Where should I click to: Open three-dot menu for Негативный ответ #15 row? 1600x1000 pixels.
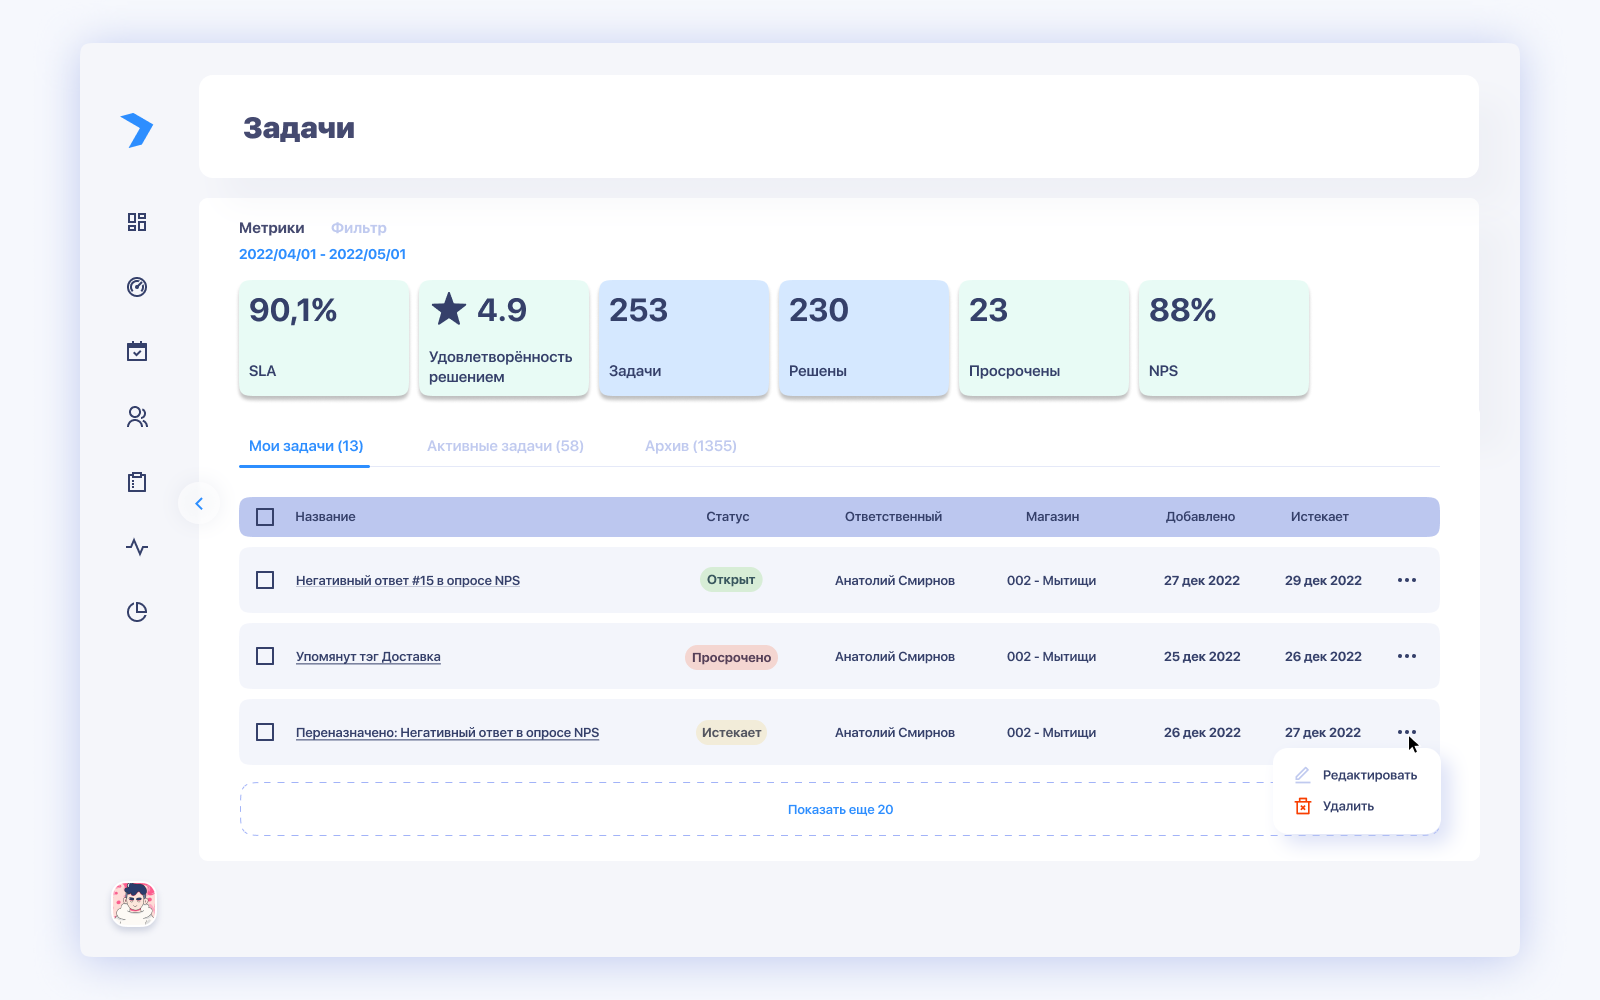tap(1407, 580)
